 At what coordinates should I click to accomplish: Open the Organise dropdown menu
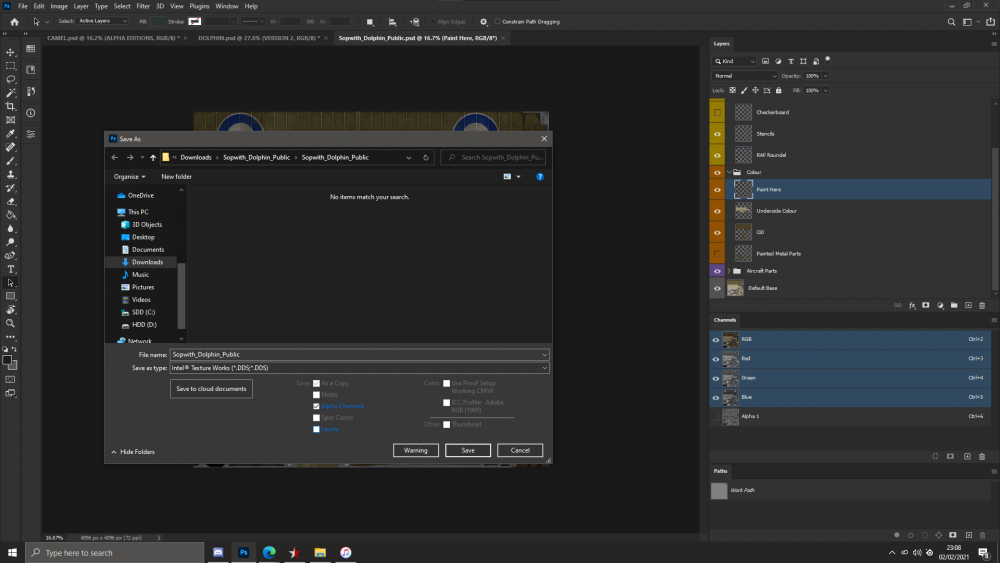point(130,177)
